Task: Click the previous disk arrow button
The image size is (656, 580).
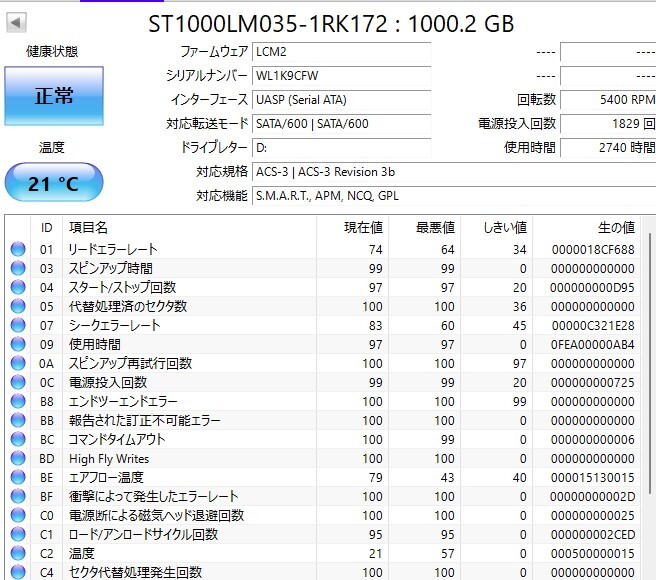Action: [16, 23]
